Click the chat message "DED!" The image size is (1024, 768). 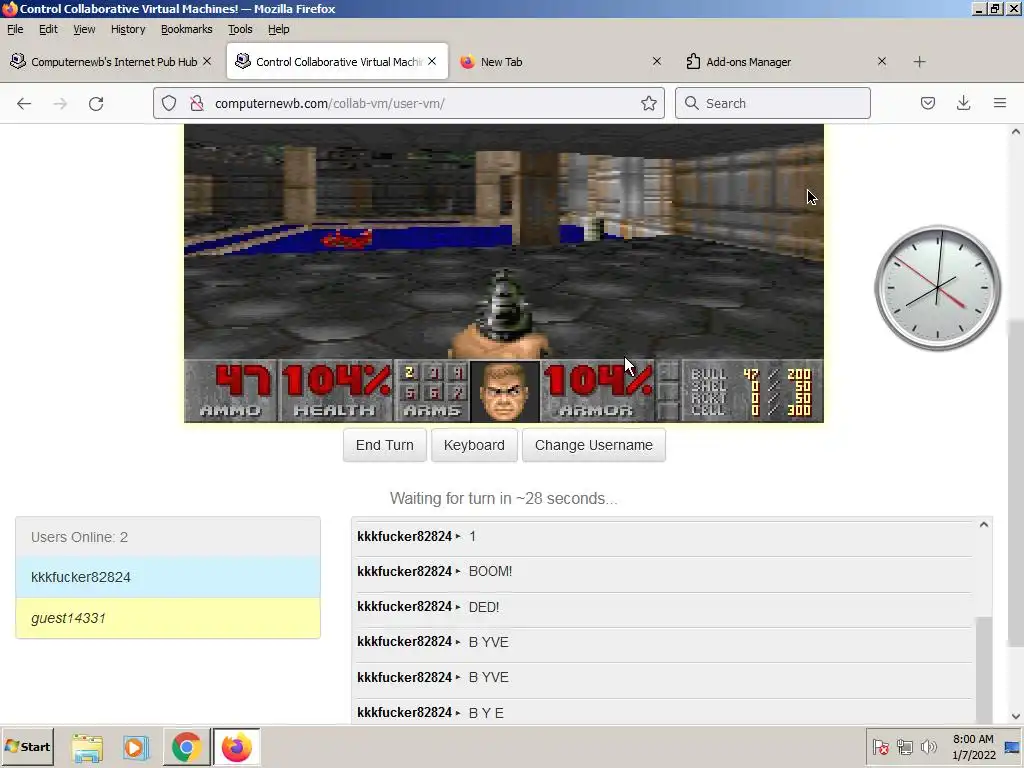tap(484, 607)
